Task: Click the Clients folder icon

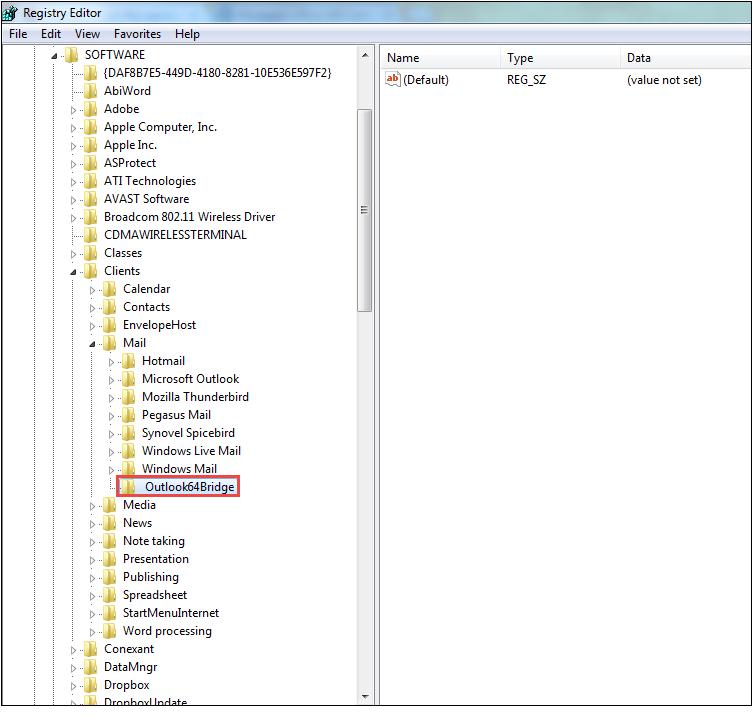Action: 90,271
